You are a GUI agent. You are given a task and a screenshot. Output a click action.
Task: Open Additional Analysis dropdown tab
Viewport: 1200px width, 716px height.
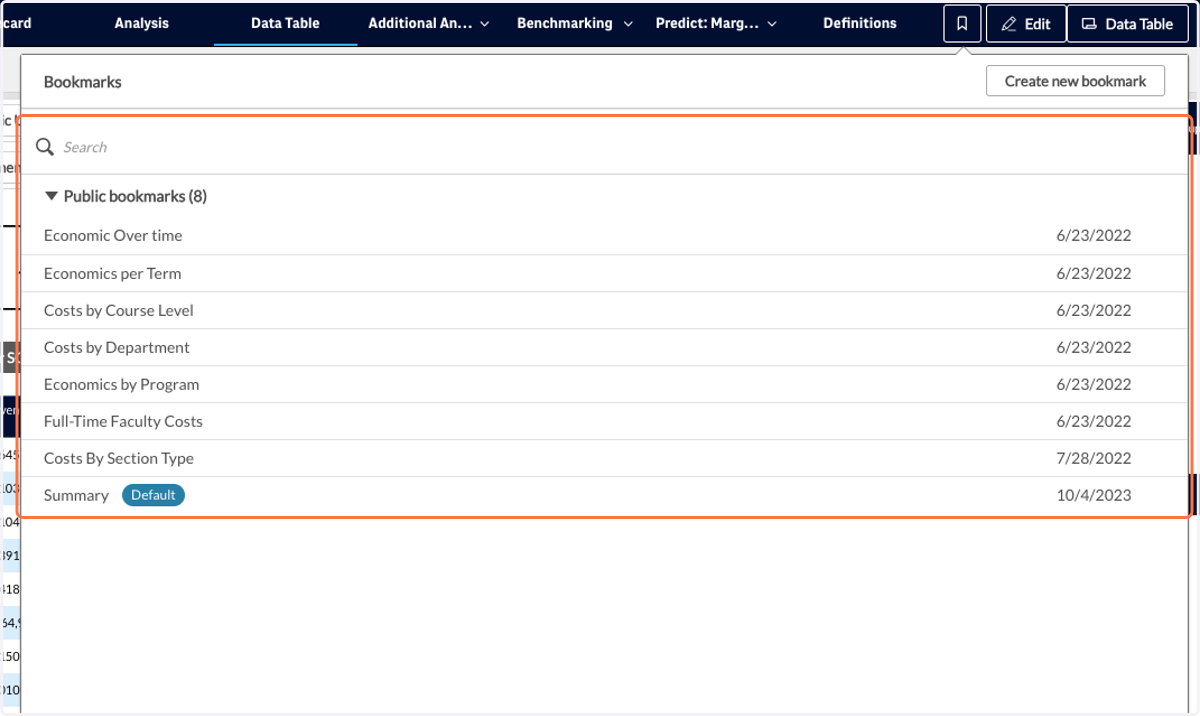click(429, 23)
